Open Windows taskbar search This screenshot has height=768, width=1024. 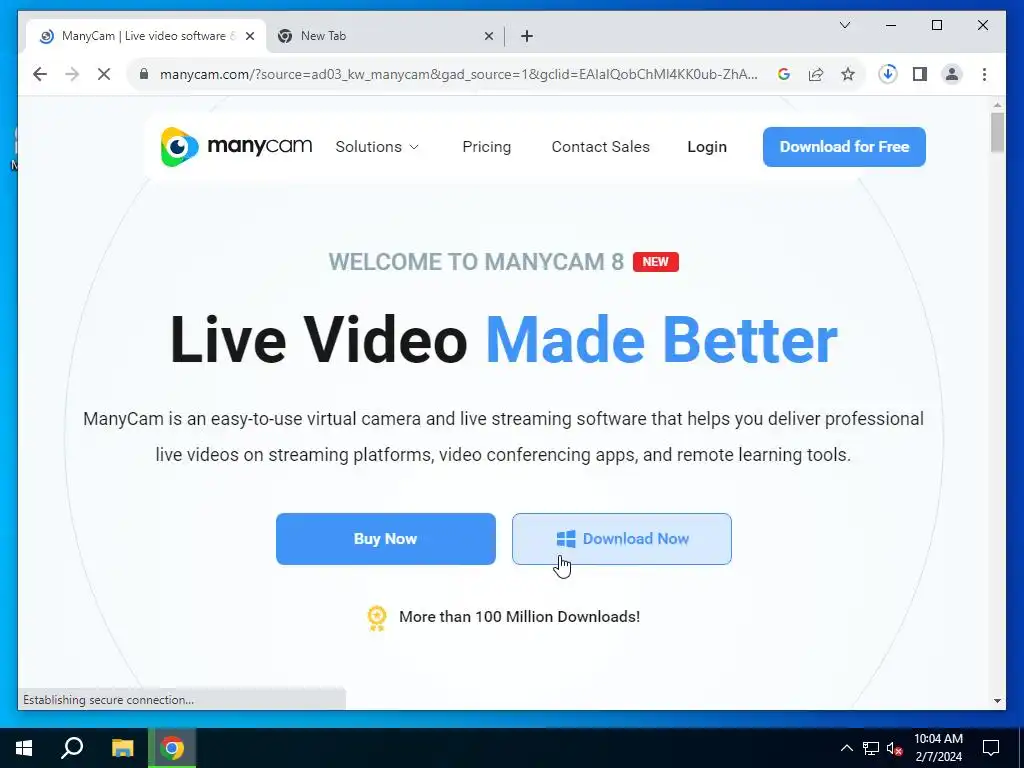pos(72,748)
